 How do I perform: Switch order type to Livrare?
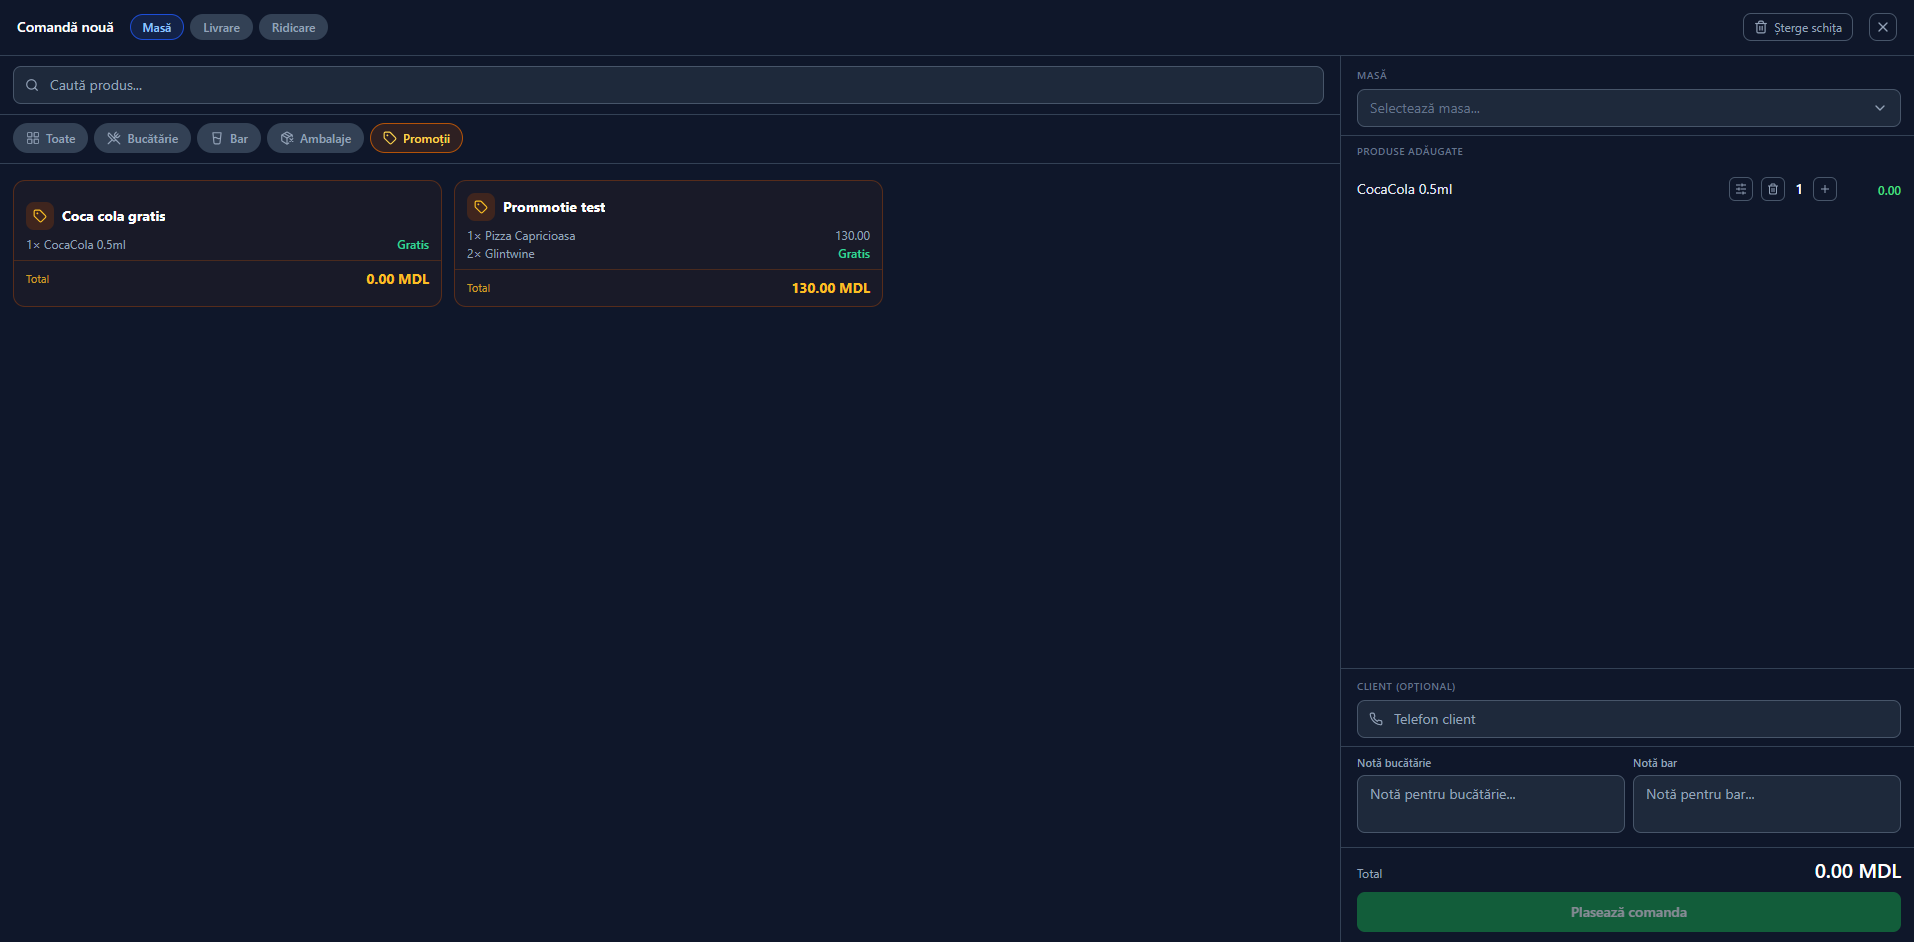coord(221,27)
